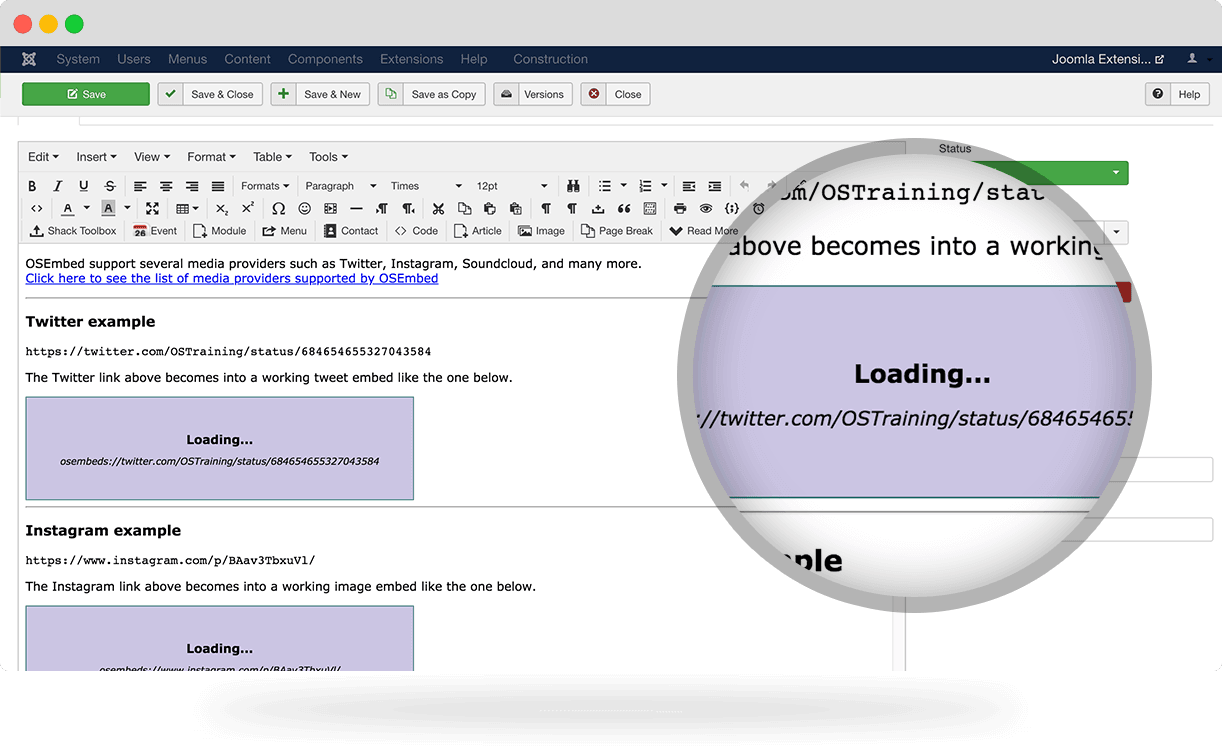The height and width of the screenshot is (748, 1222).
Task: Insert a code sample braces icon
Action: 732,208
